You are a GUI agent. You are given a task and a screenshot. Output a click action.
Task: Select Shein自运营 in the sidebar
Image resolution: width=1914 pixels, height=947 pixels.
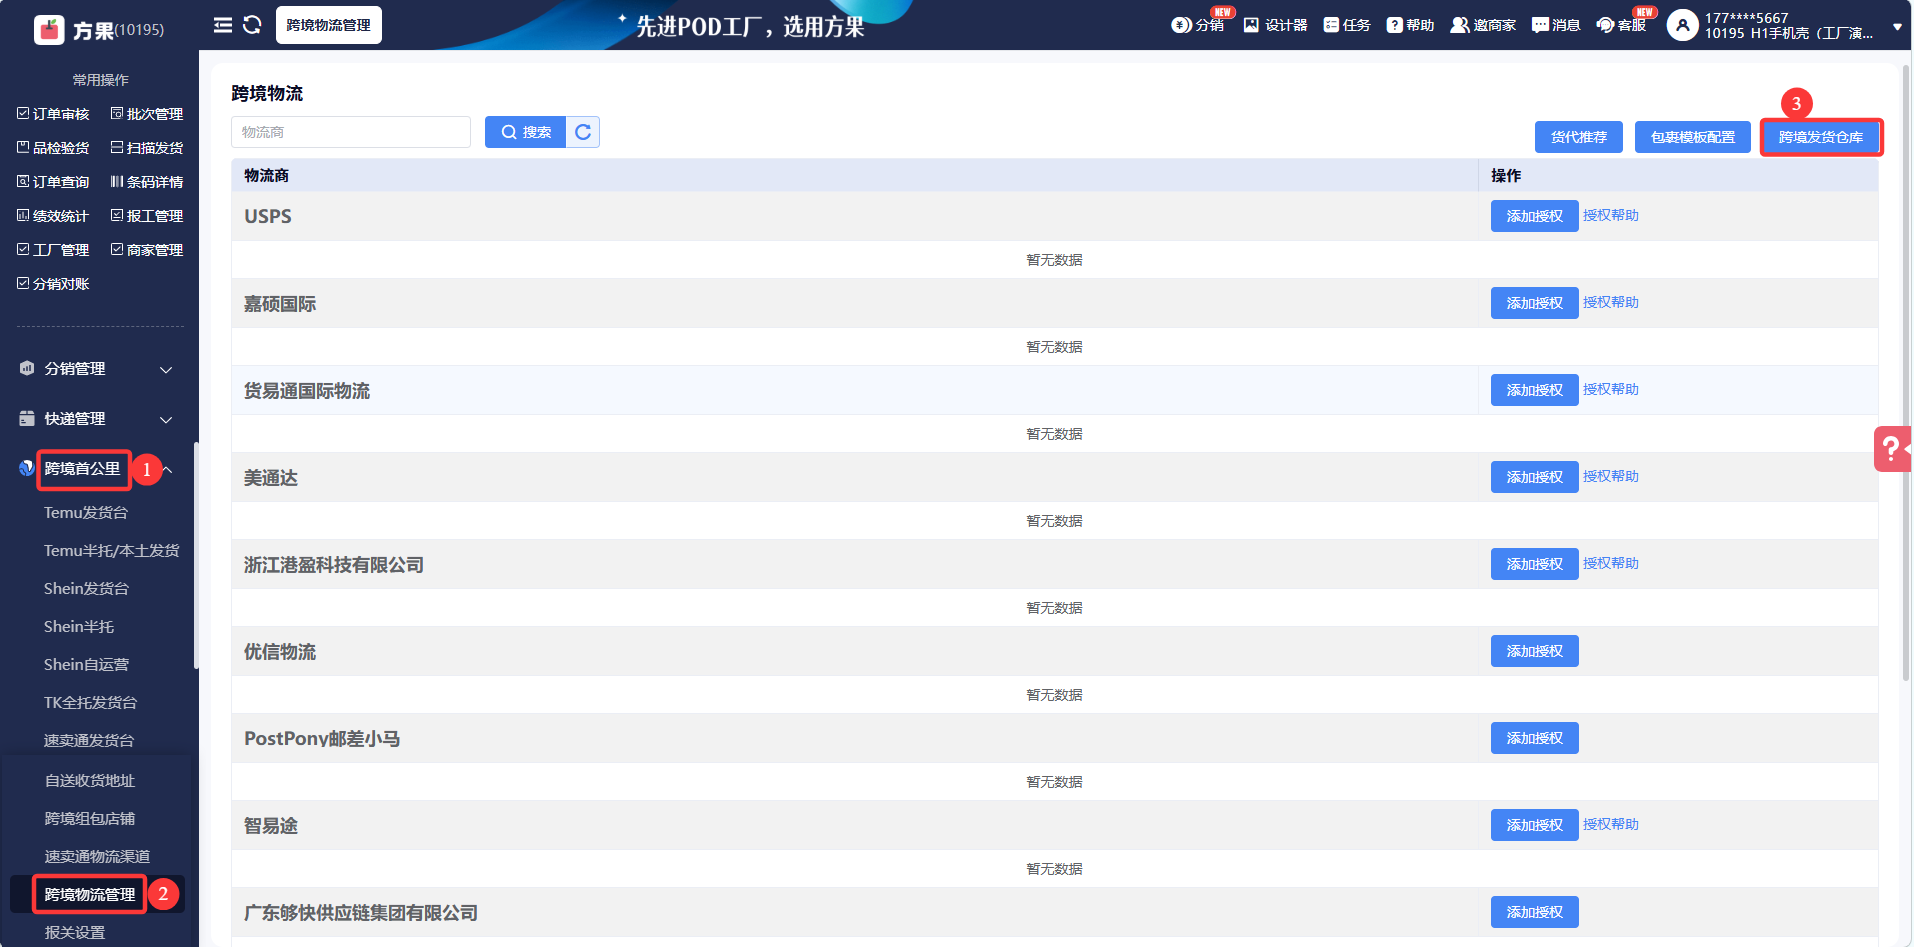[86, 665]
